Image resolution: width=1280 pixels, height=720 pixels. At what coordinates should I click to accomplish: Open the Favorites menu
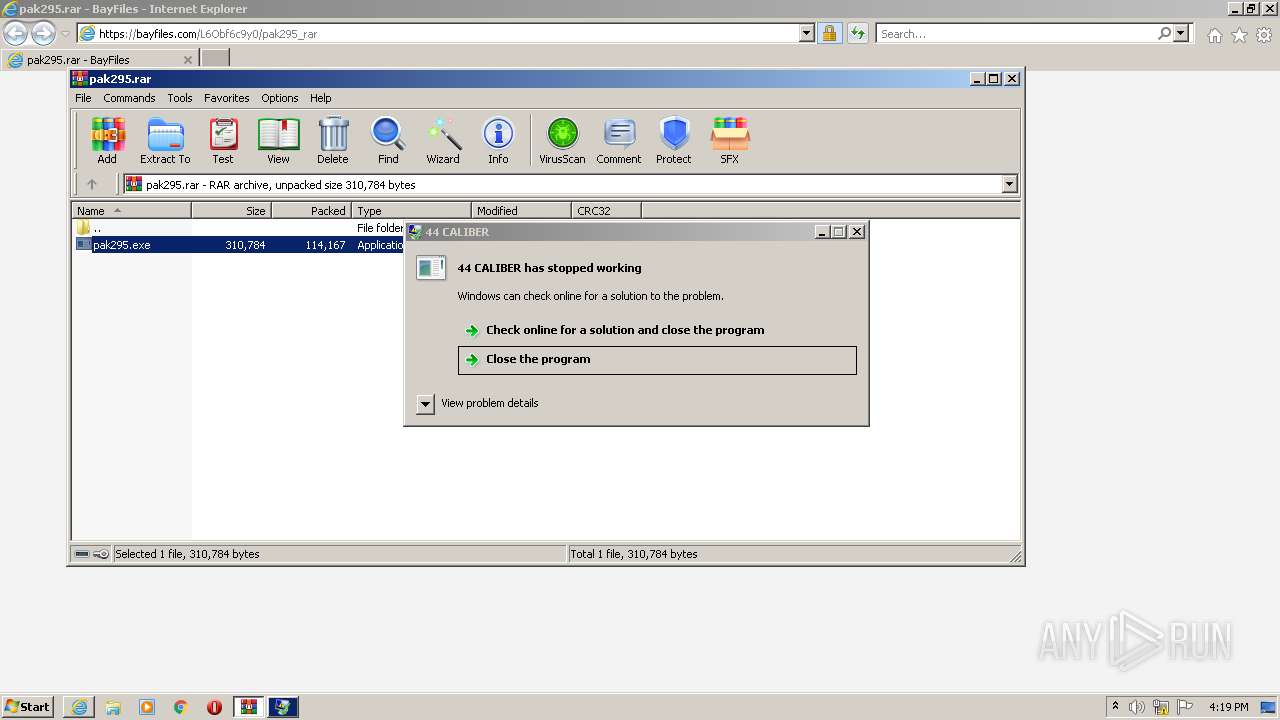pos(227,98)
